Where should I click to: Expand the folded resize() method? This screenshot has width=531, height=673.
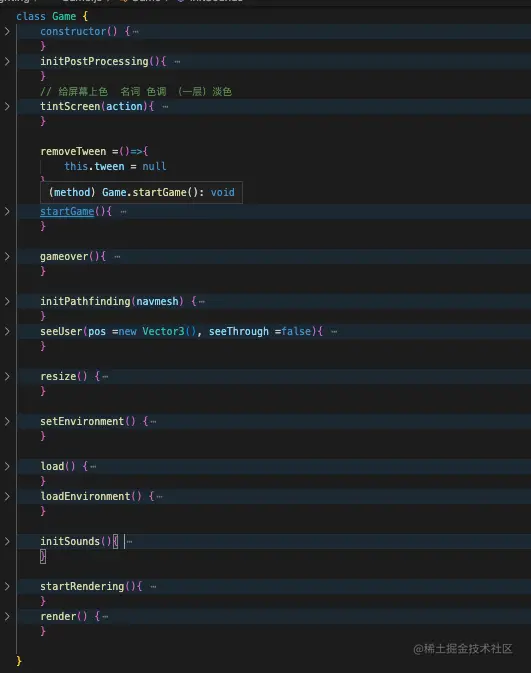click(x=7, y=377)
